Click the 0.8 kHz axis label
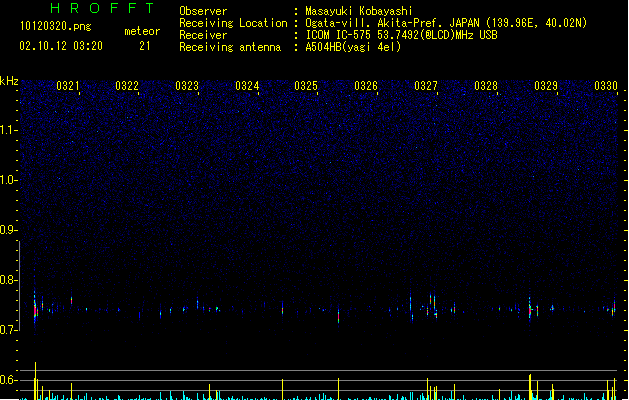629x400 pixels. tap(7, 280)
